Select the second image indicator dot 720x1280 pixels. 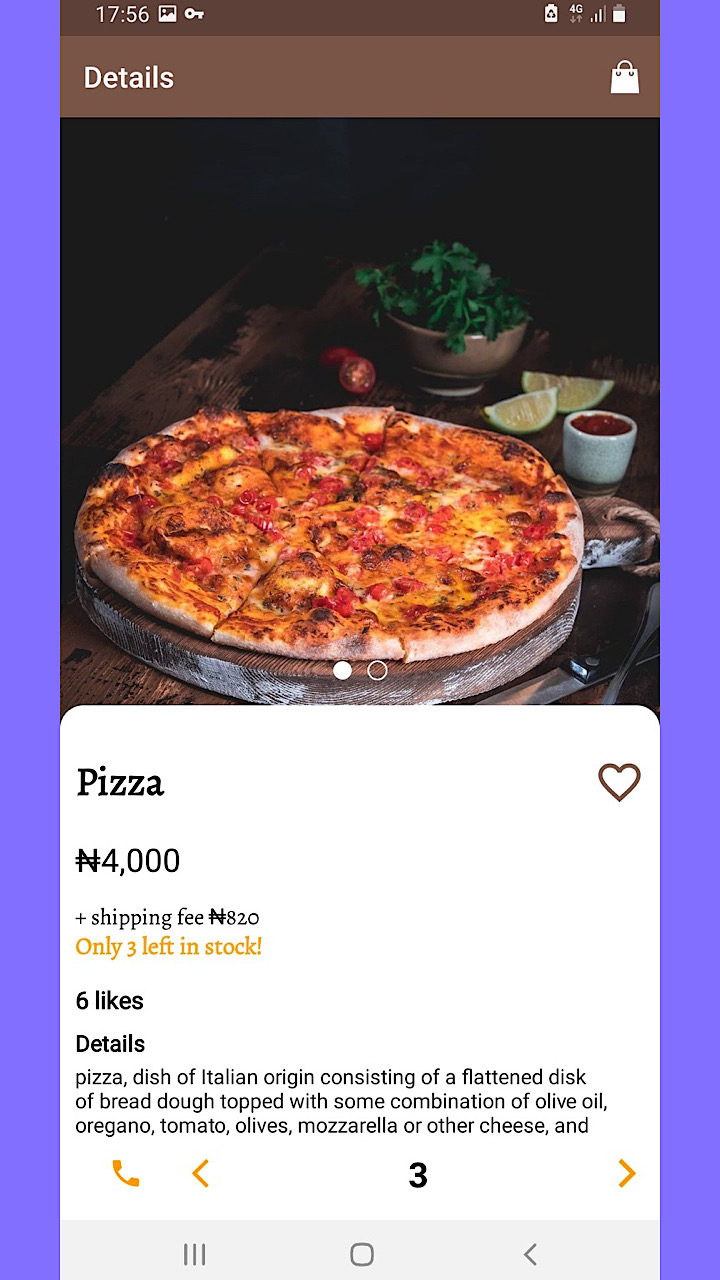(x=377, y=670)
